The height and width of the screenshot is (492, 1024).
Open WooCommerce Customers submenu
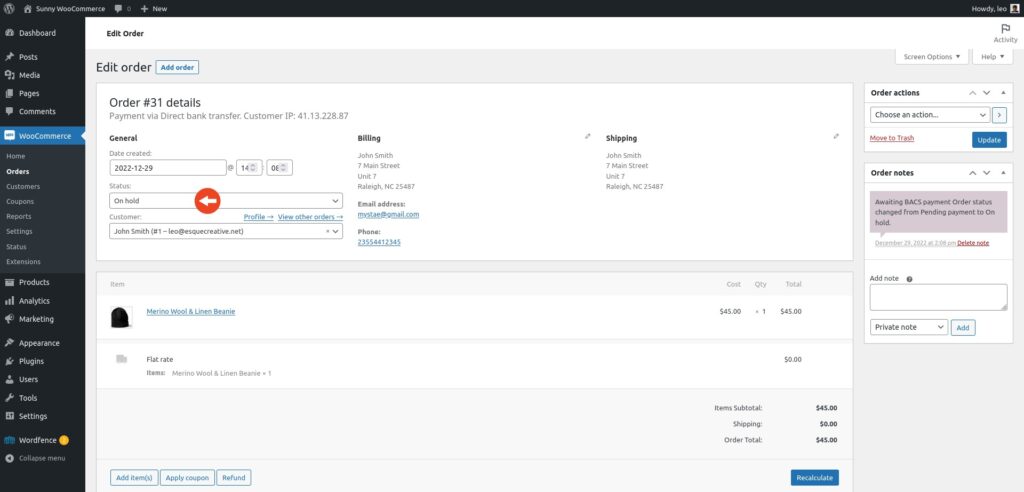pyautogui.click(x=23, y=186)
